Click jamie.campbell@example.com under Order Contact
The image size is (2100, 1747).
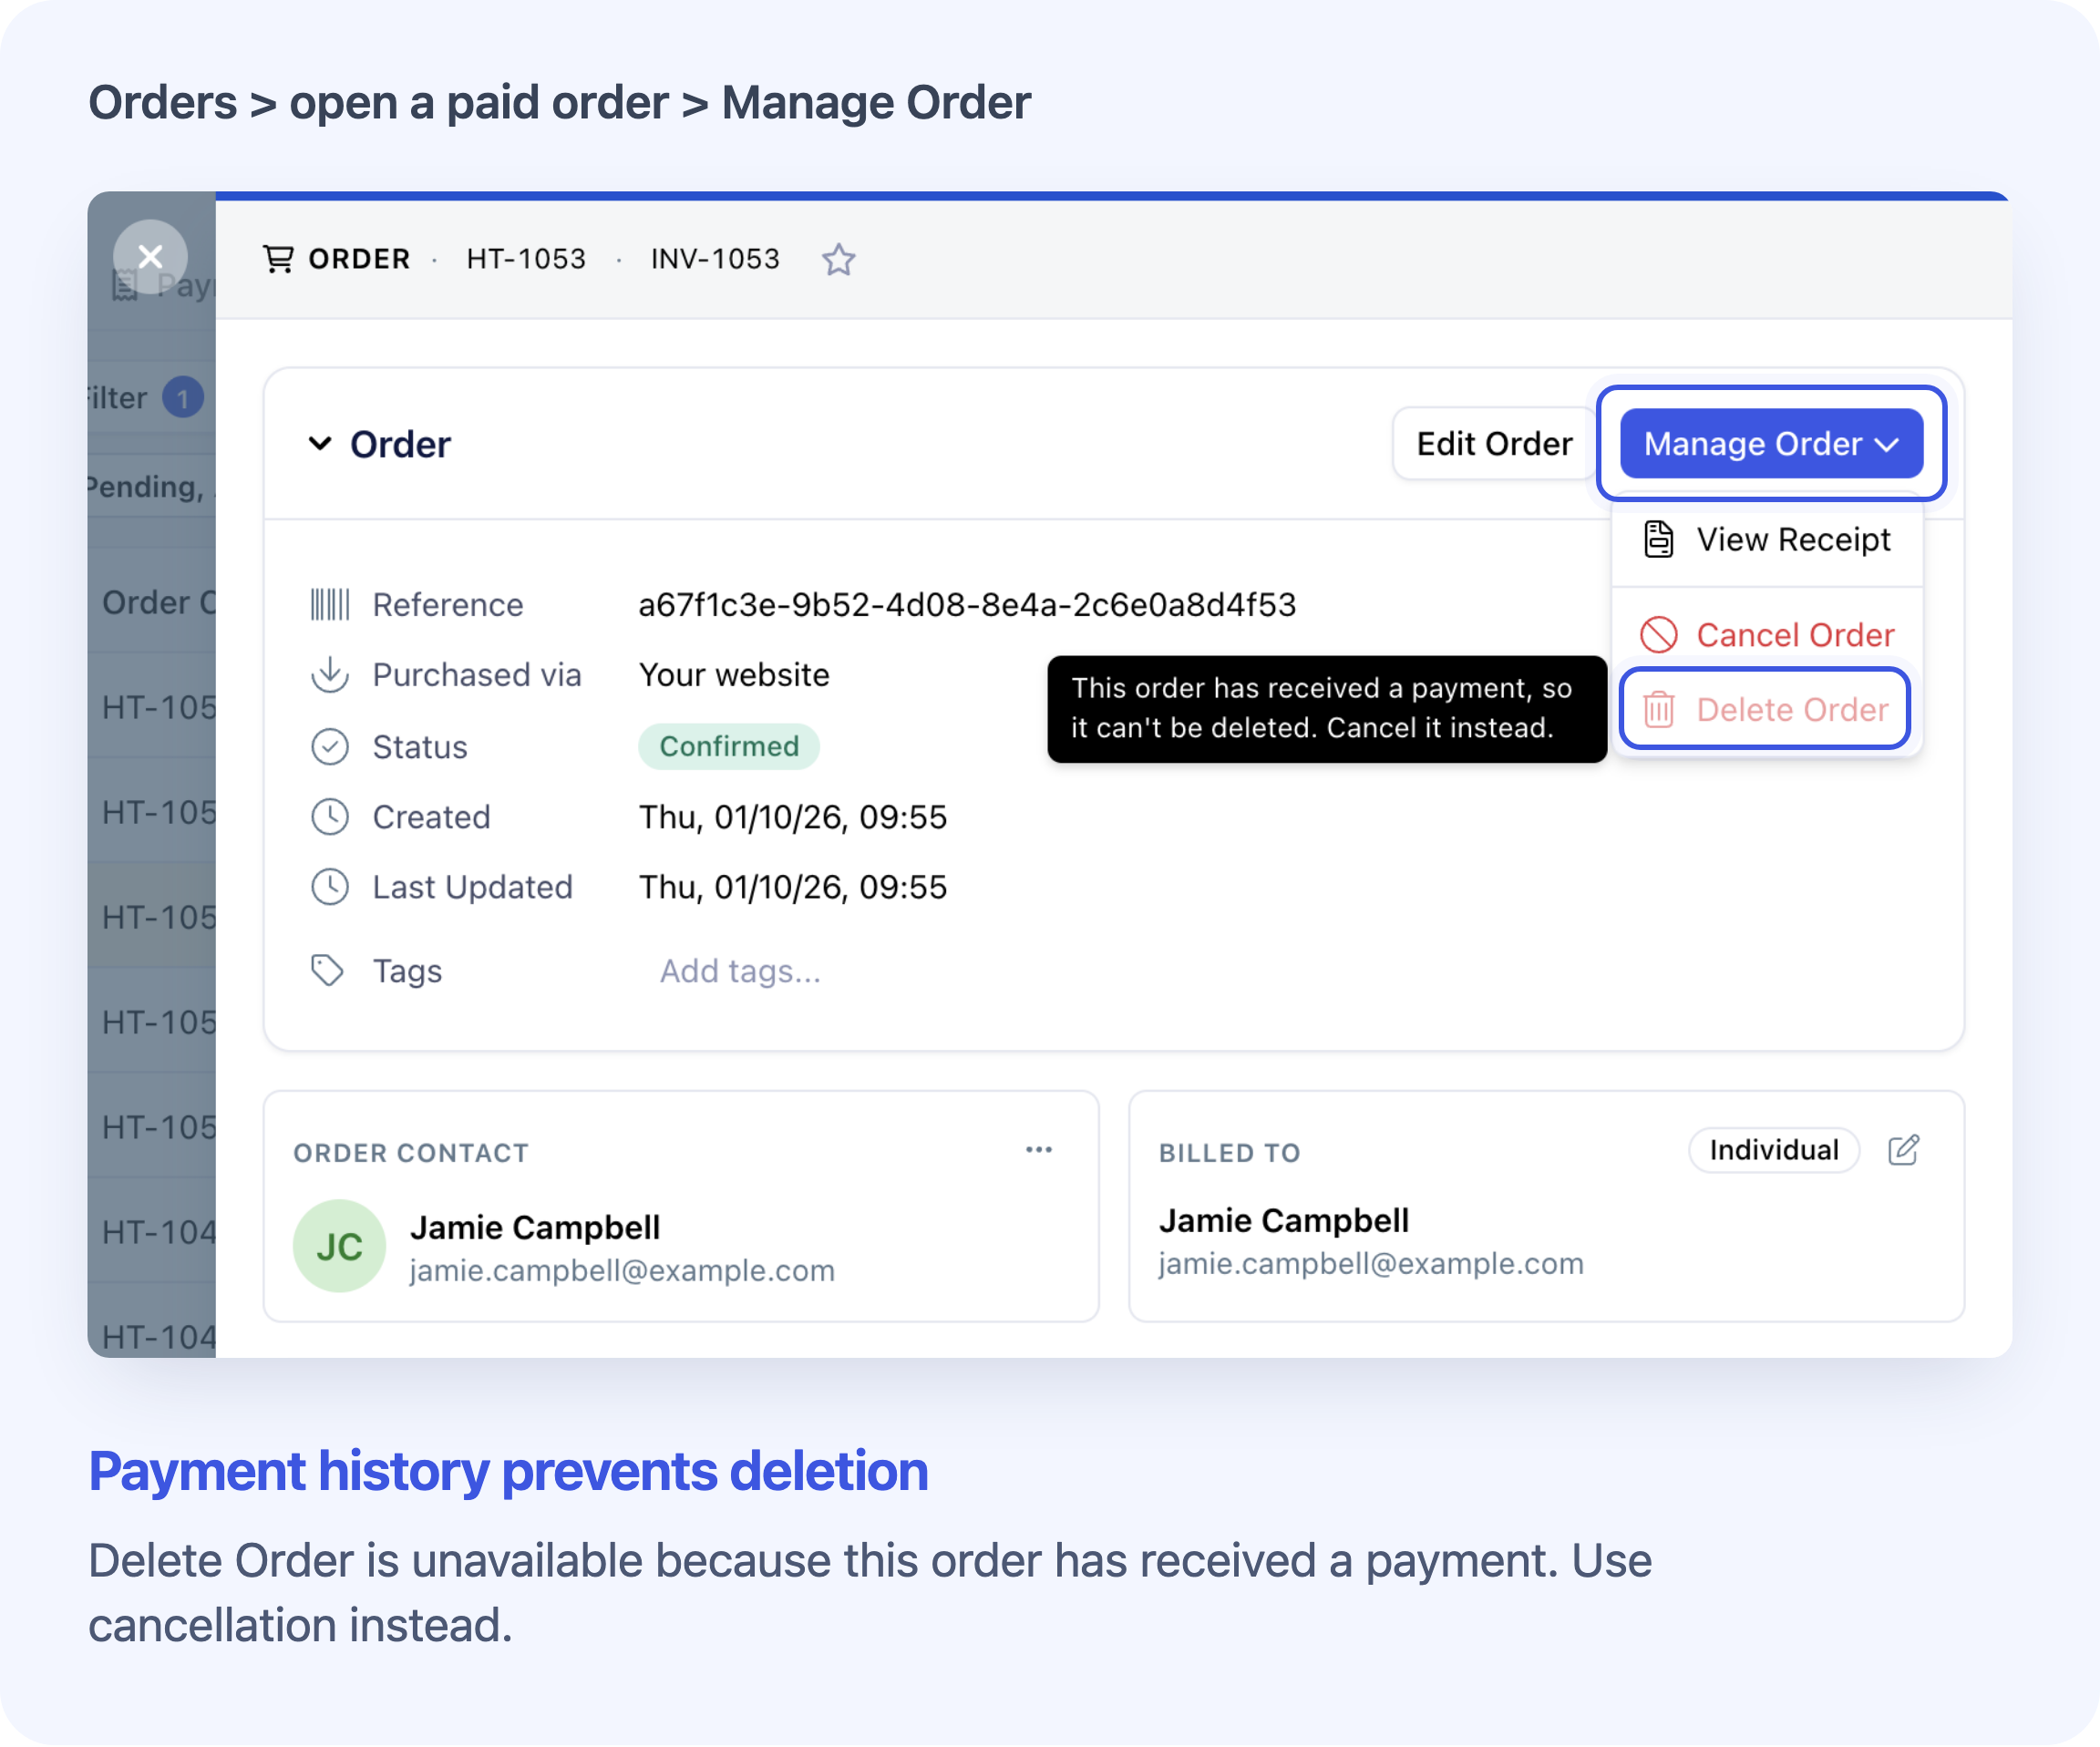click(x=622, y=1270)
